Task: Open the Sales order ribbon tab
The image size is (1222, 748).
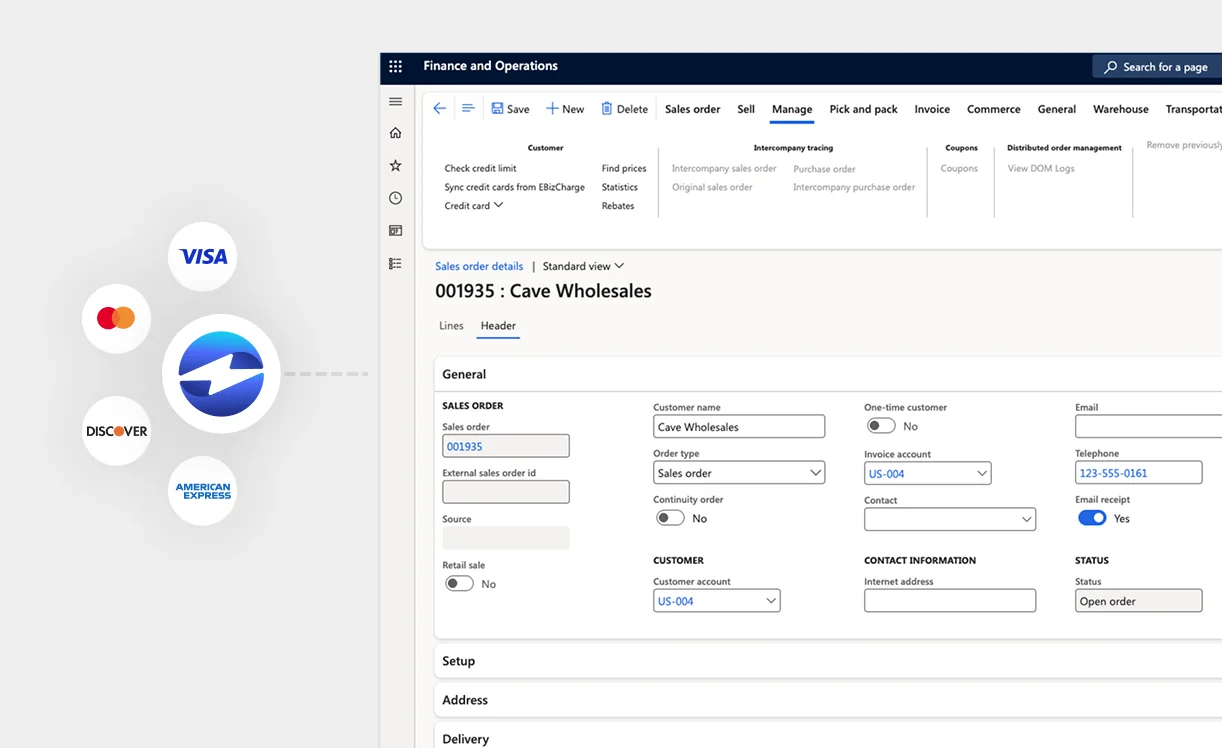Action: tap(692, 109)
